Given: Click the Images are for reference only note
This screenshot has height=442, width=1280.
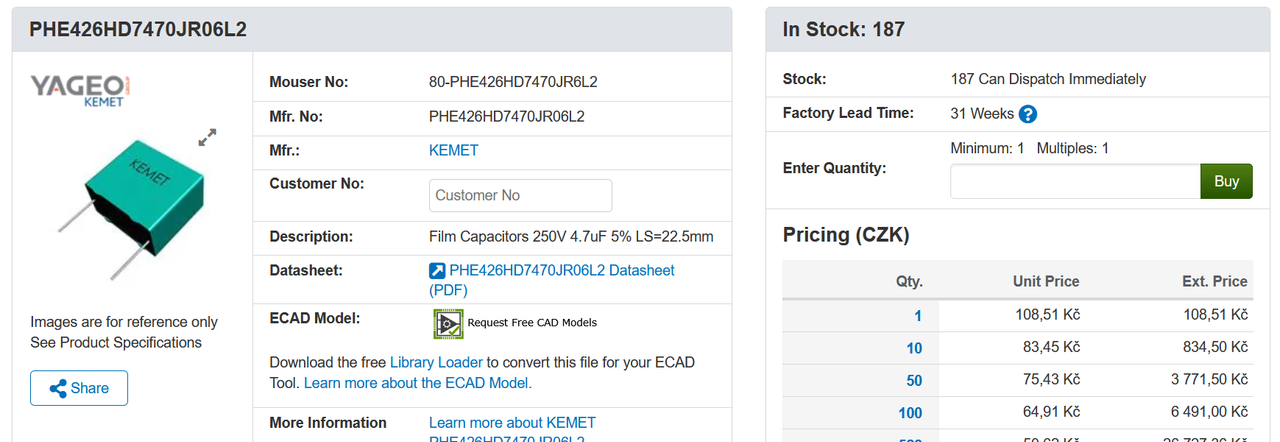Looking at the screenshot, I should [124, 322].
